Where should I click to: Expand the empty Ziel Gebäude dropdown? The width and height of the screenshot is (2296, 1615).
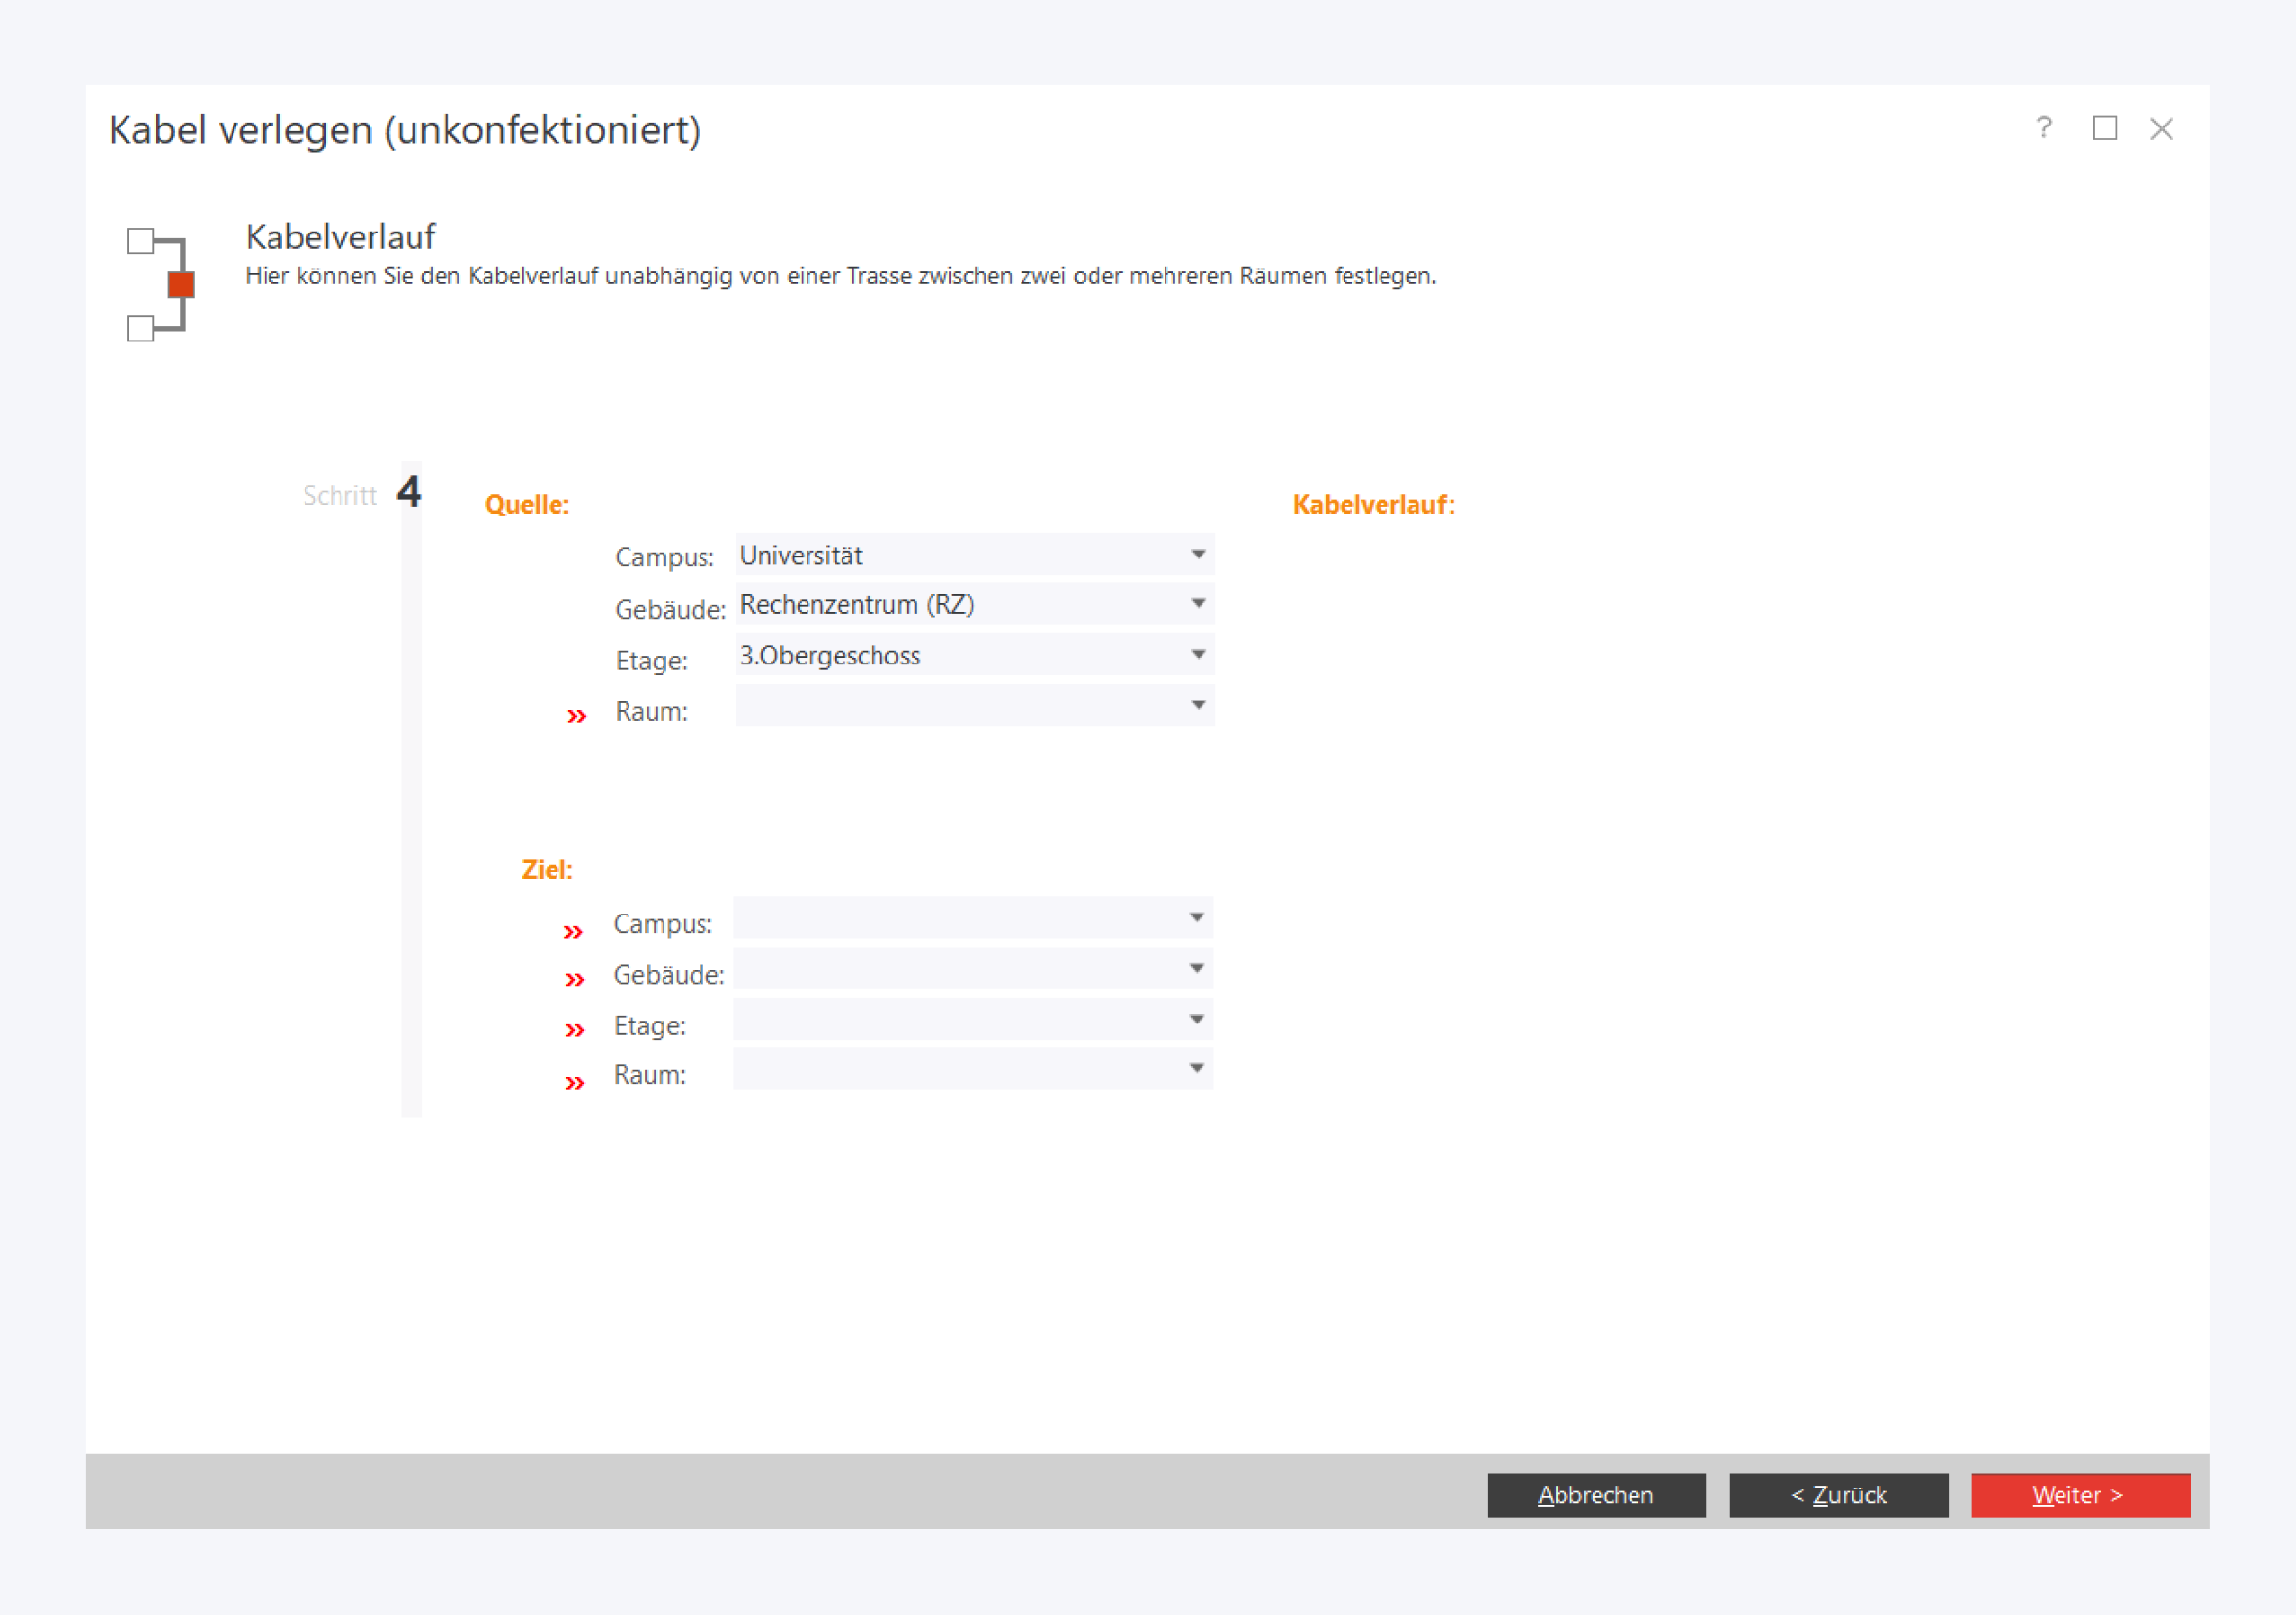tap(973, 969)
